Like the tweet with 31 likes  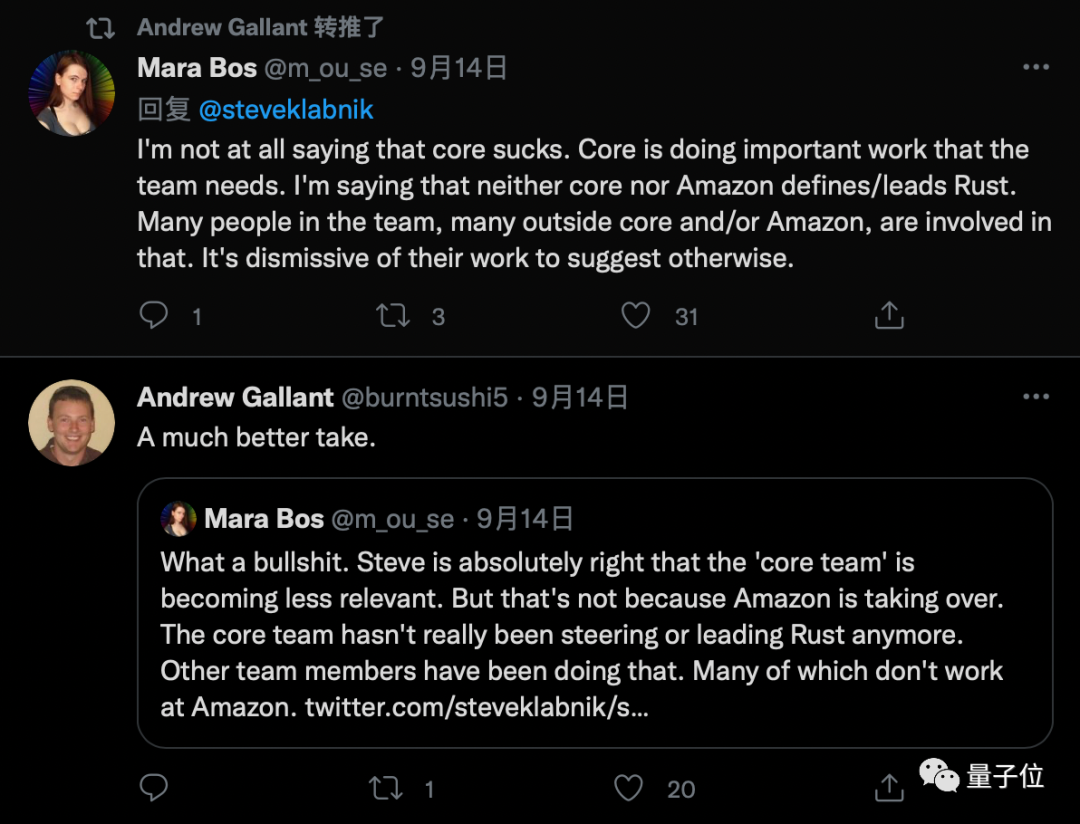[x=636, y=316]
